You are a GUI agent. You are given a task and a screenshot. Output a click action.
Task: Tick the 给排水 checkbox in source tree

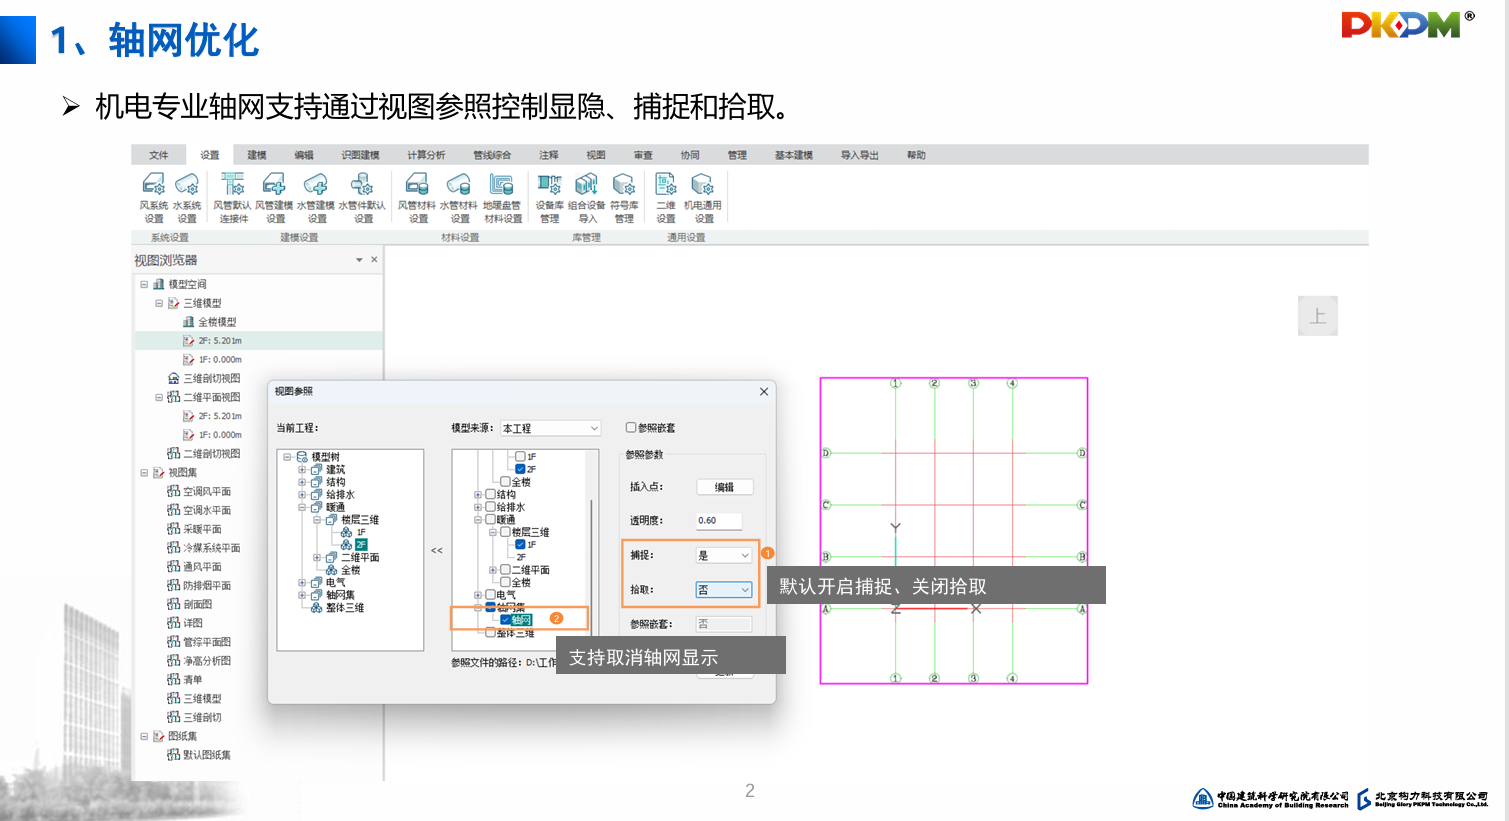click(491, 507)
